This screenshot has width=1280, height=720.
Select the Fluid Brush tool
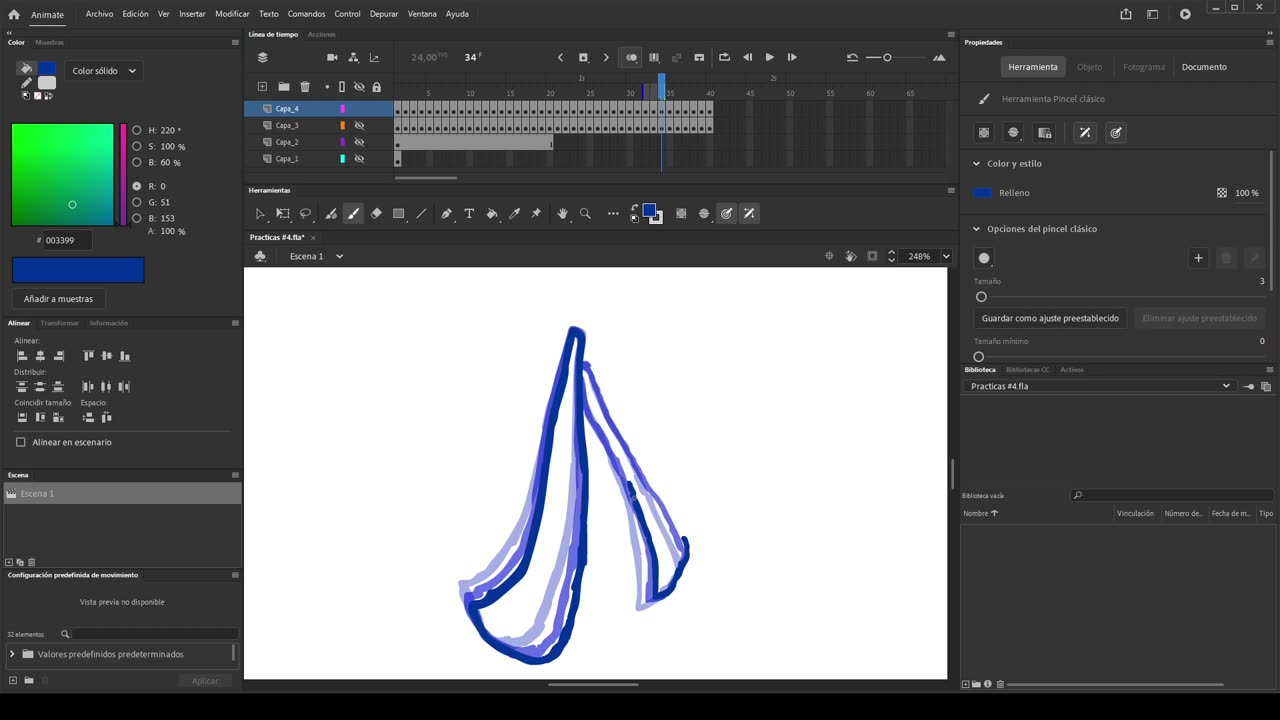(331, 213)
